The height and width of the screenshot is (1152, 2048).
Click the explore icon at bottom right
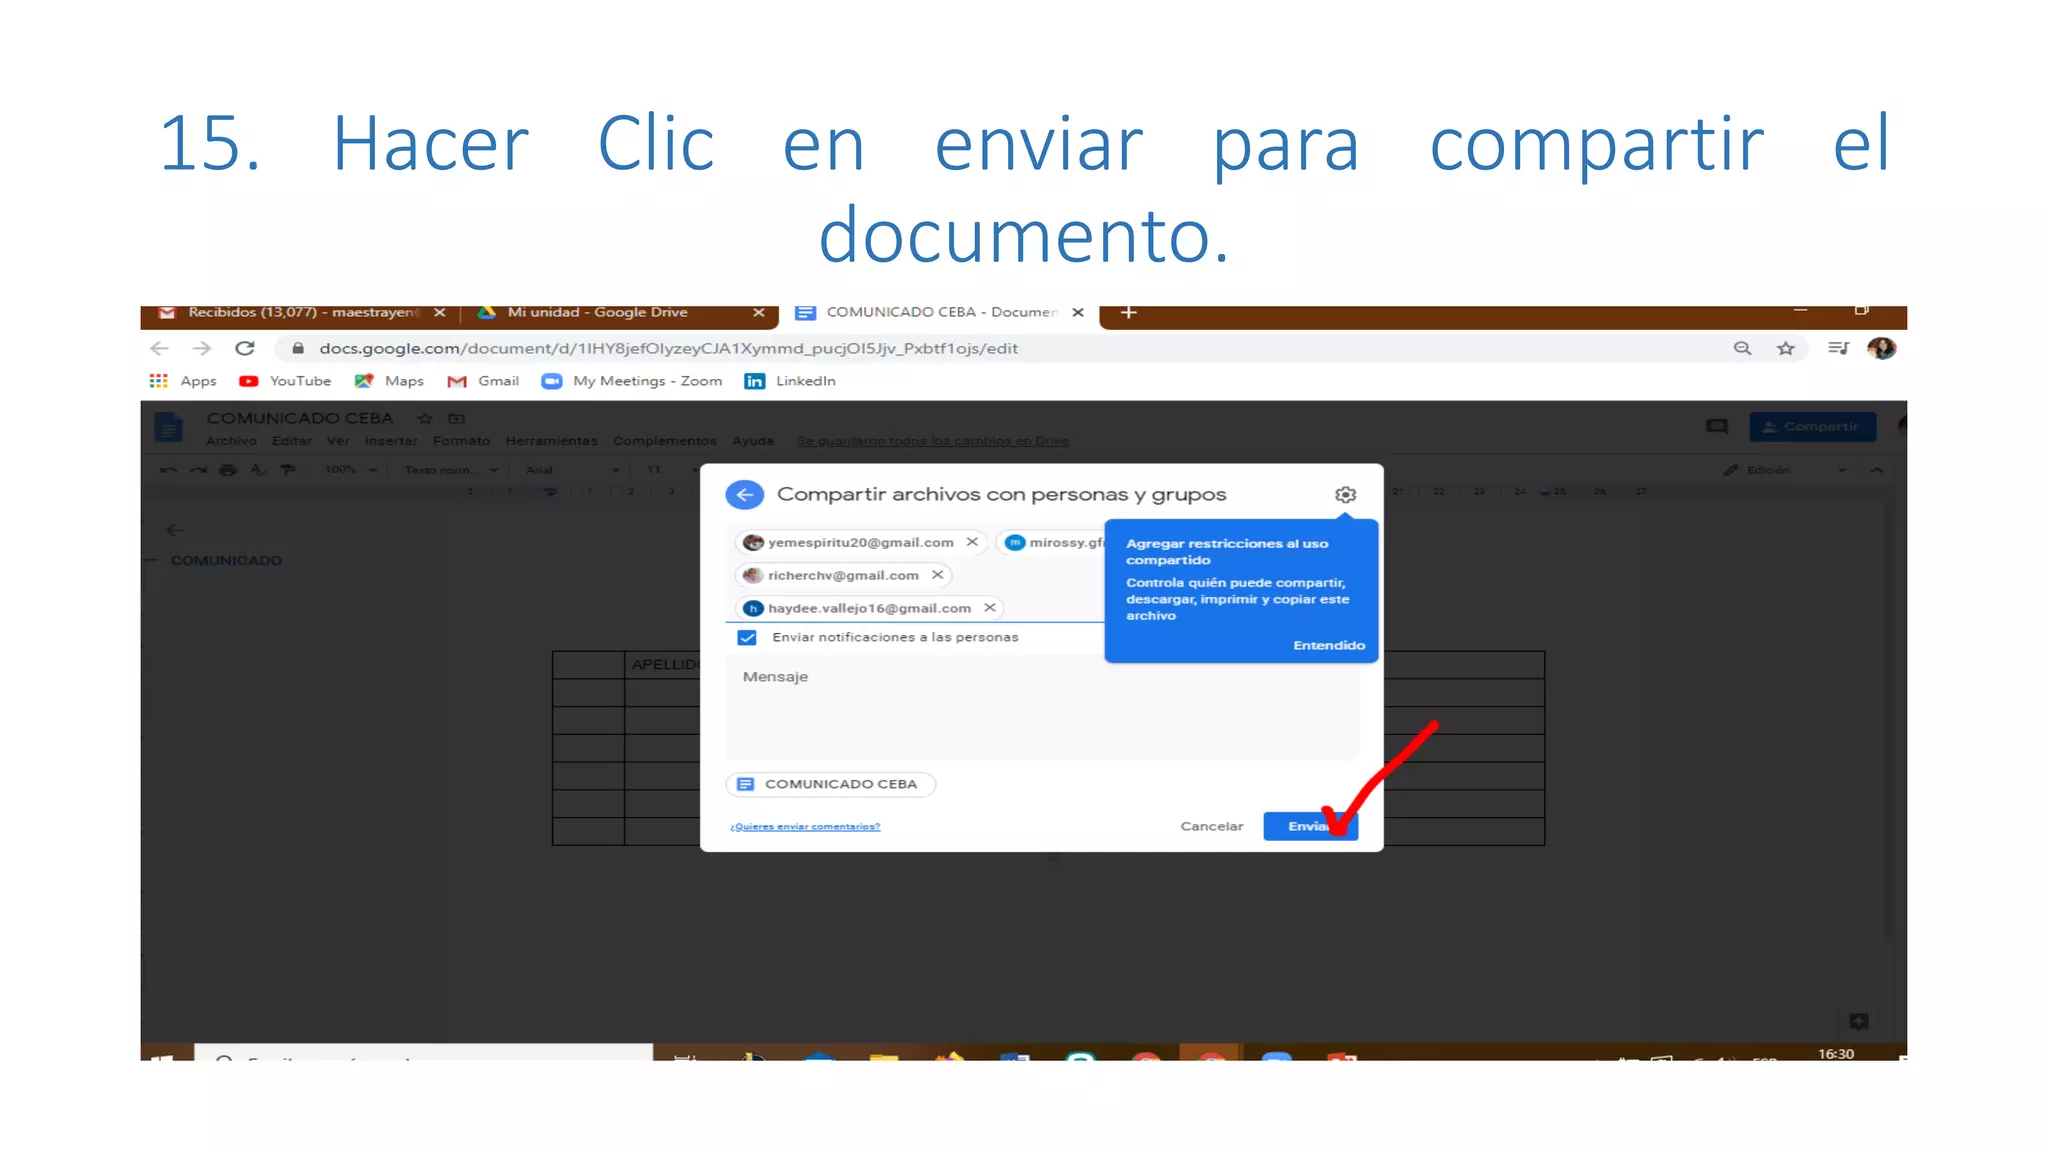coord(1858,1021)
